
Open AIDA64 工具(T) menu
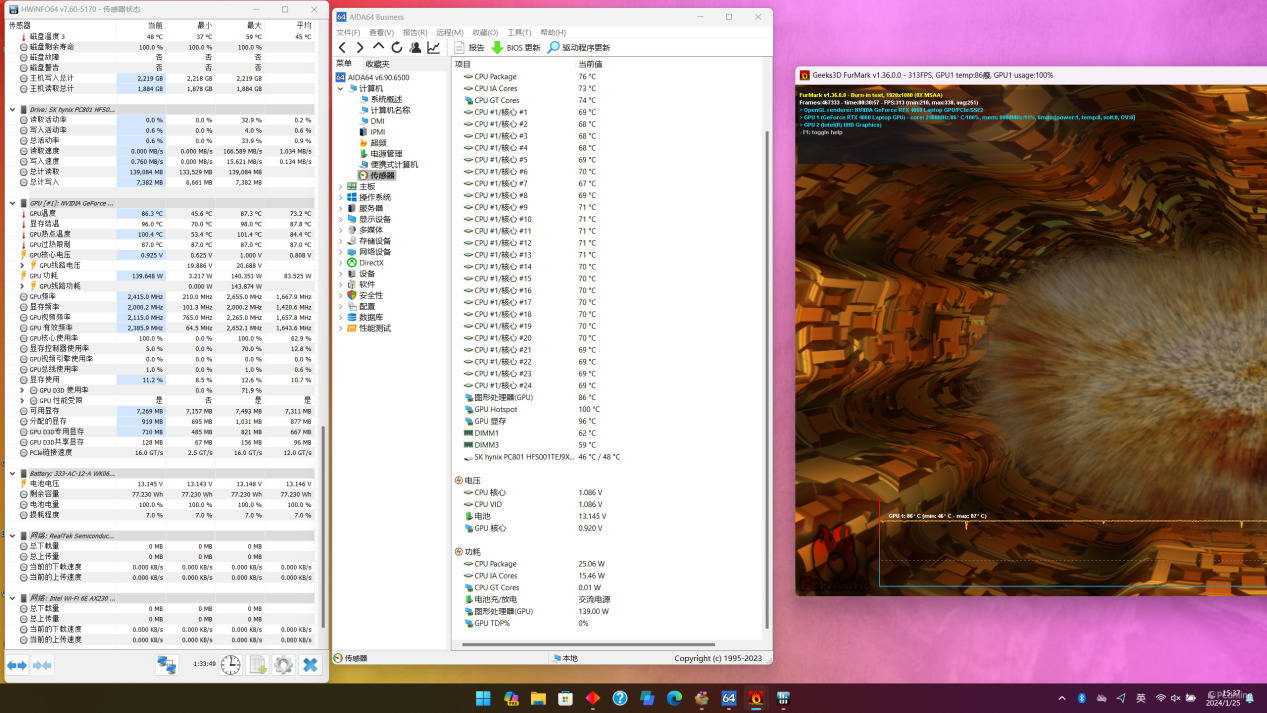(x=519, y=32)
